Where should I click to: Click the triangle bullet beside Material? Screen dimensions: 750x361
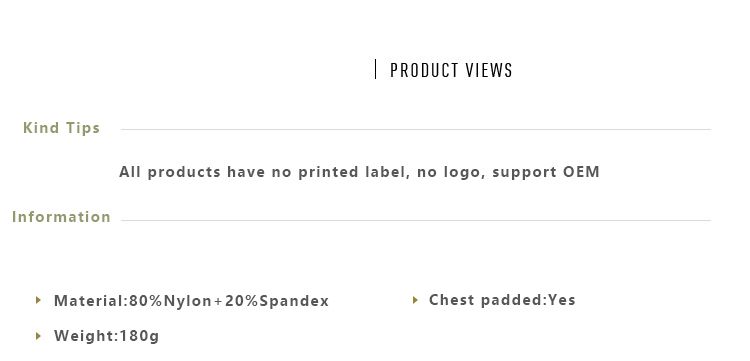click(x=39, y=300)
